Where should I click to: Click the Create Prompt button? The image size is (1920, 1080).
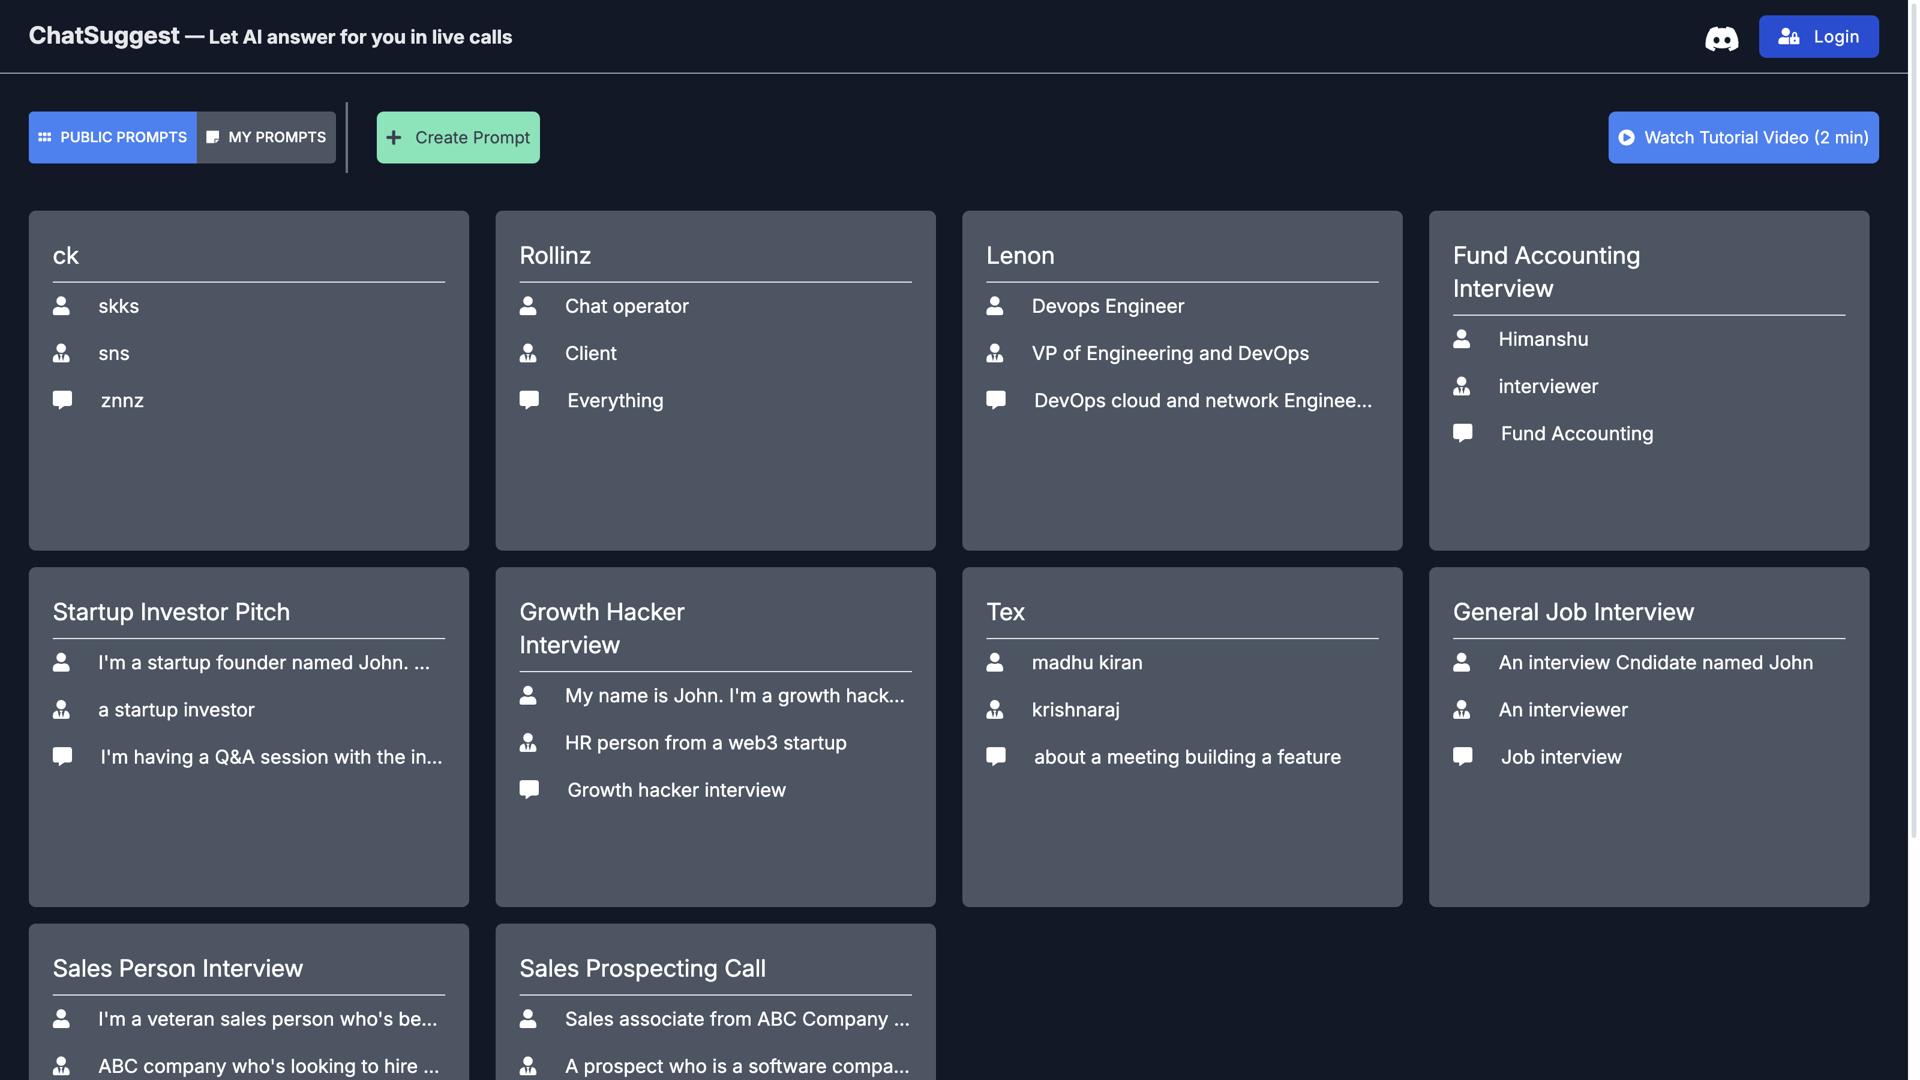point(458,137)
